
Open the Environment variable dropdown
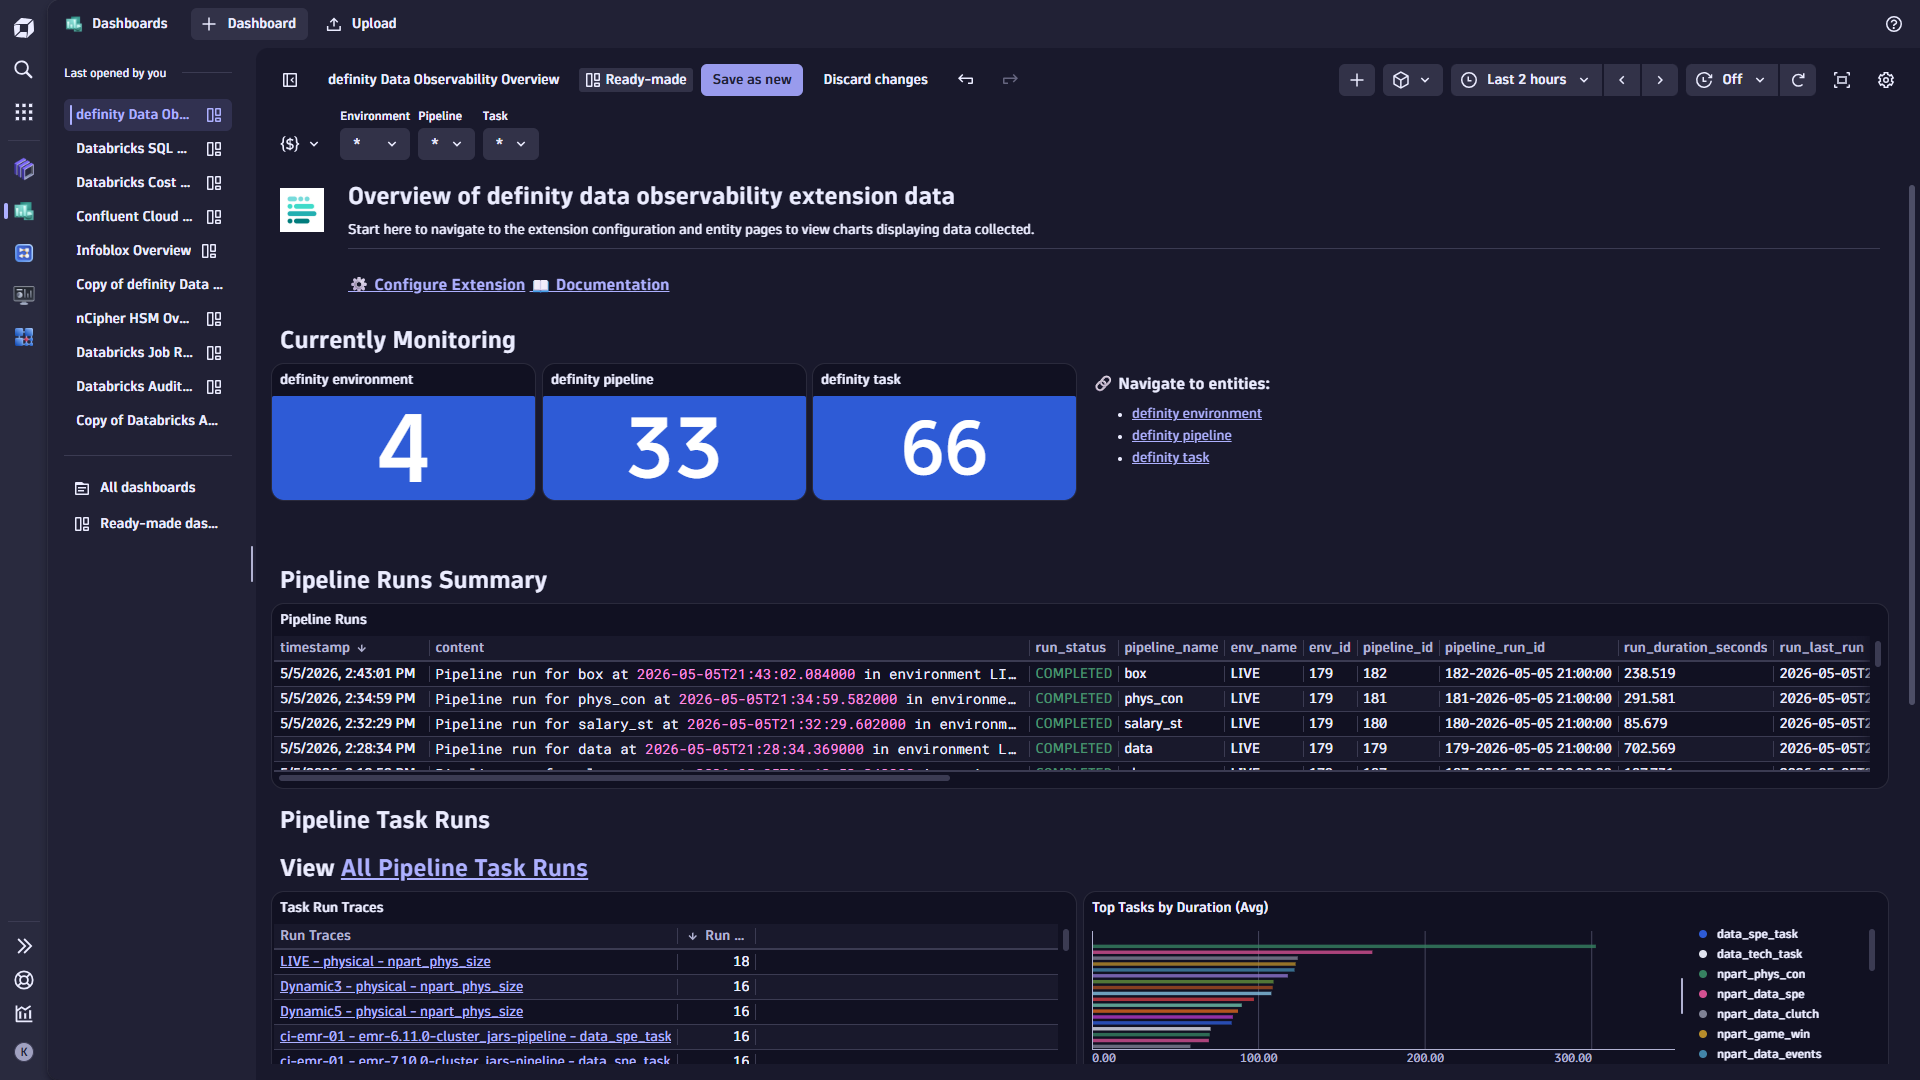pyautogui.click(x=375, y=144)
